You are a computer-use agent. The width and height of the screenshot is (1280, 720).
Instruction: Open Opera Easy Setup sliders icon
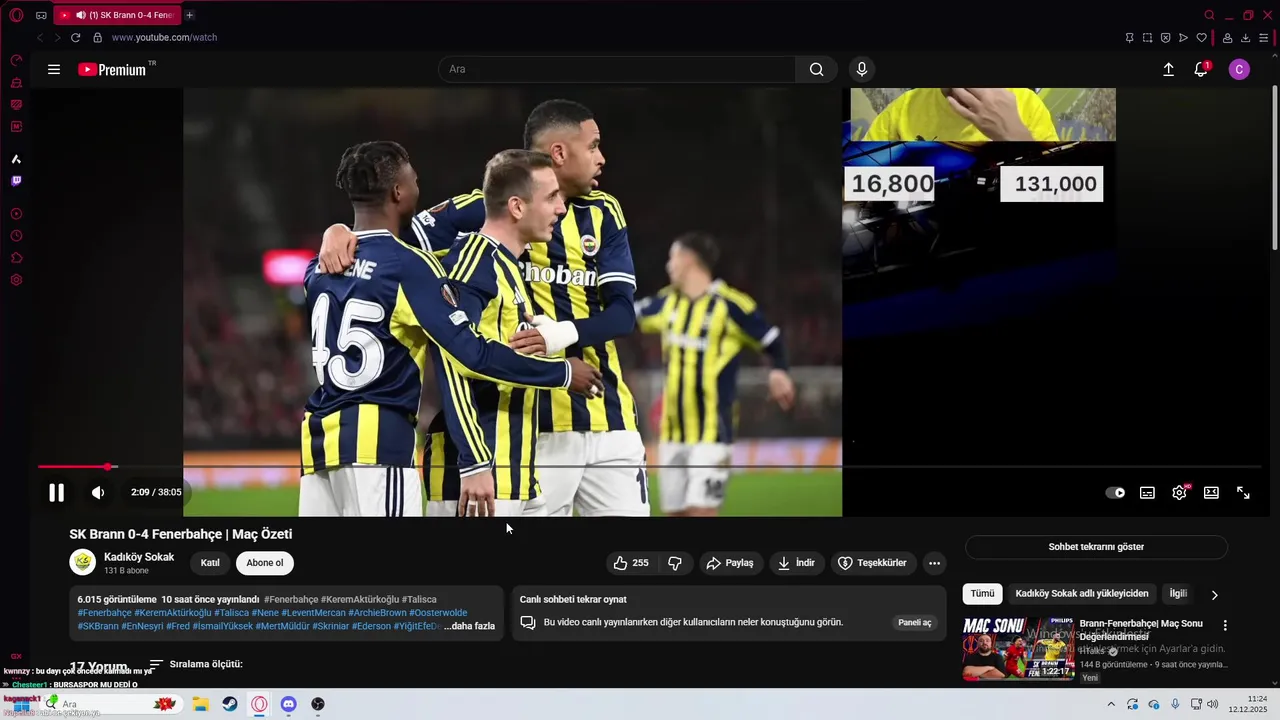1263,38
